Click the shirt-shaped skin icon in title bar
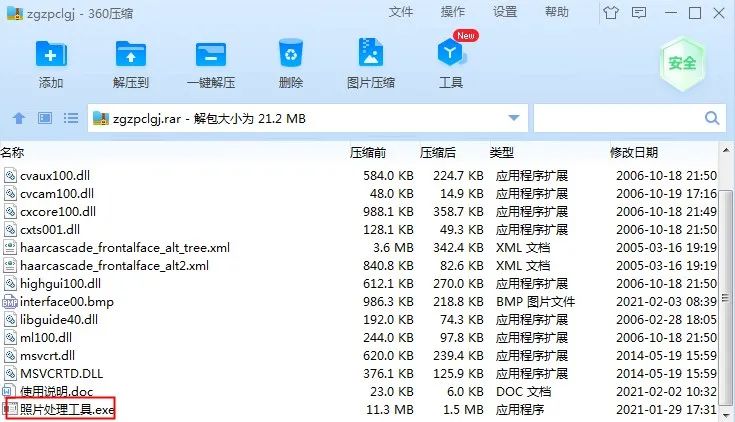735x422 pixels. [x=610, y=12]
